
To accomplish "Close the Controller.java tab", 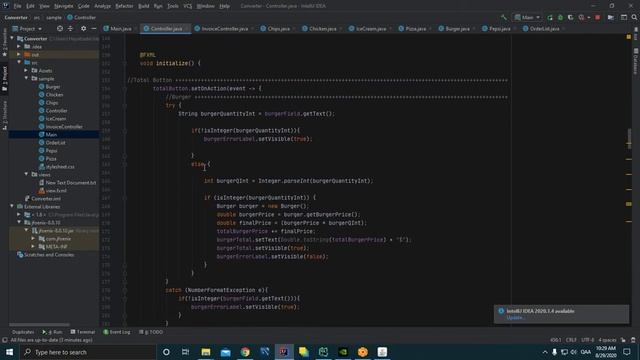I will tap(187, 29).
